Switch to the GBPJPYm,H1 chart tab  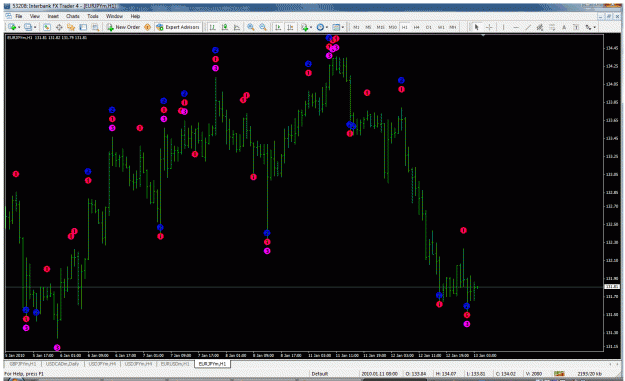(x=23, y=364)
